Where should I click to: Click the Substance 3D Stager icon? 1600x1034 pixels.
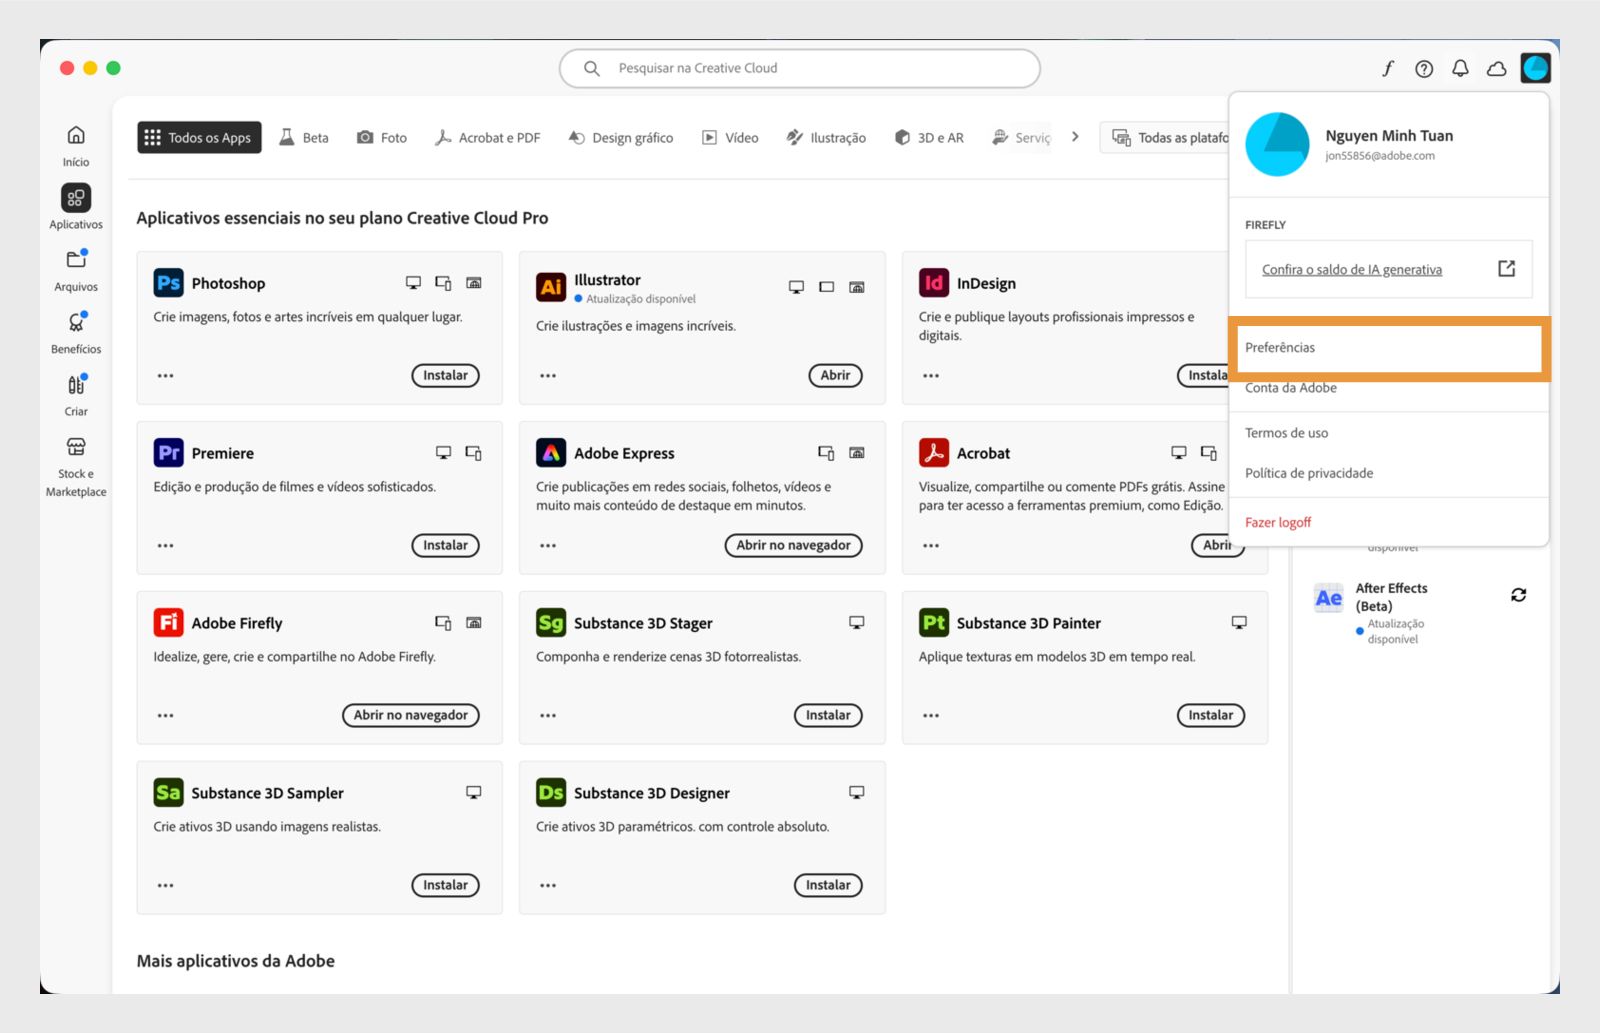551,623
